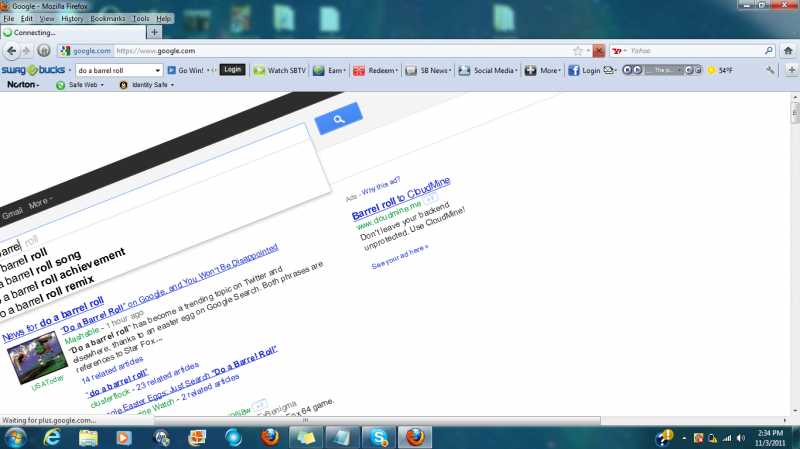Open Skype from the taskbar
Viewport: 800px width, 449px height.
(x=379, y=437)
